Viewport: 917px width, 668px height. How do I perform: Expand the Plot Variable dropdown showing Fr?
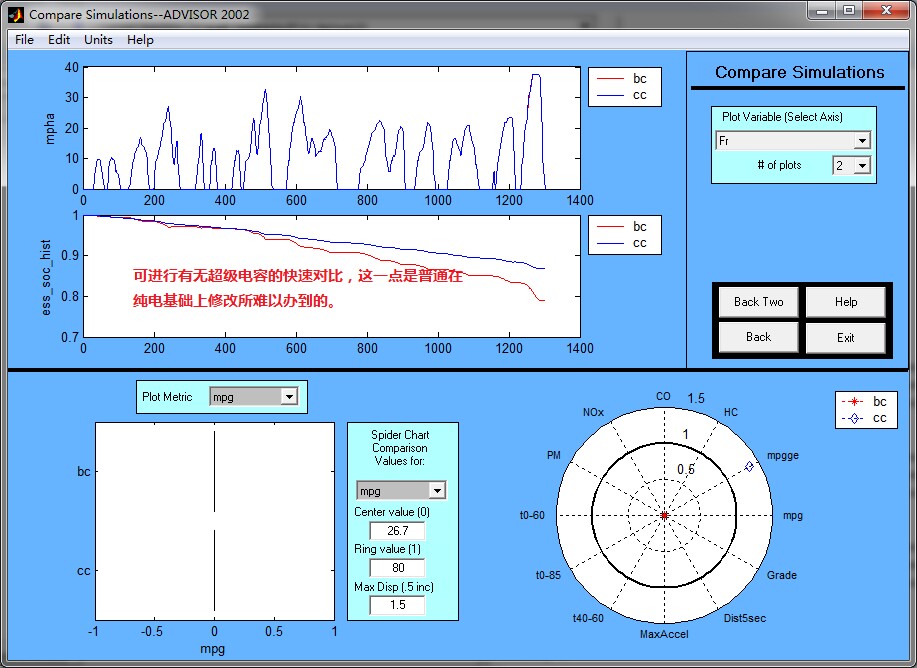pos(793,140)
